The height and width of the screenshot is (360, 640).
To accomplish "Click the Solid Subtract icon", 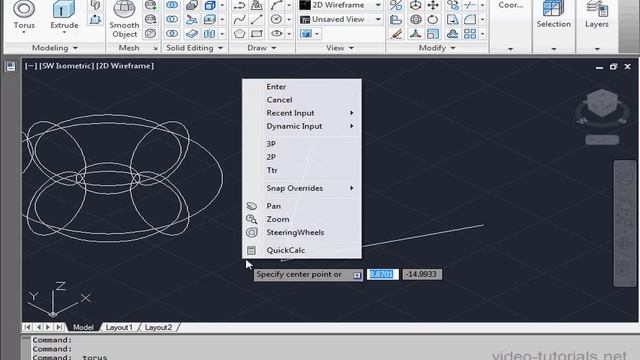I will tap(172, 19).
